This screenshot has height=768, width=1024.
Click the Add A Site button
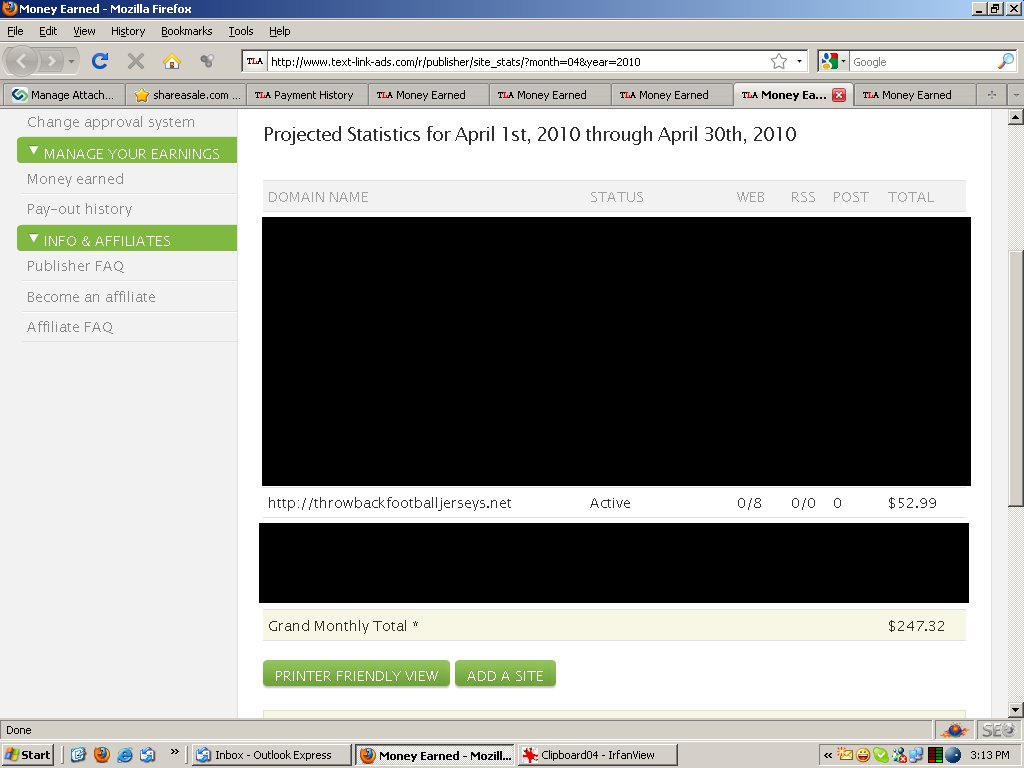505,675
